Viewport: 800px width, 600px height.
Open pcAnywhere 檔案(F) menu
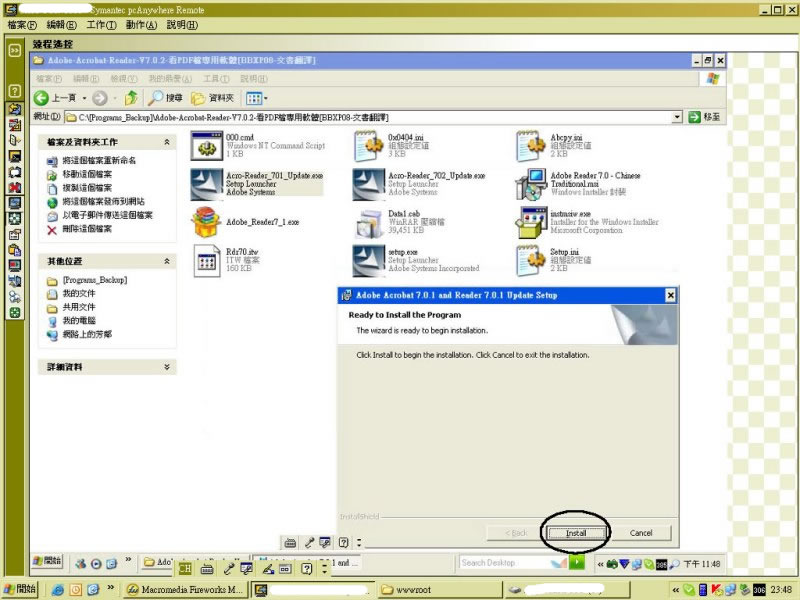pyautogui.click(x=22, y=25)
